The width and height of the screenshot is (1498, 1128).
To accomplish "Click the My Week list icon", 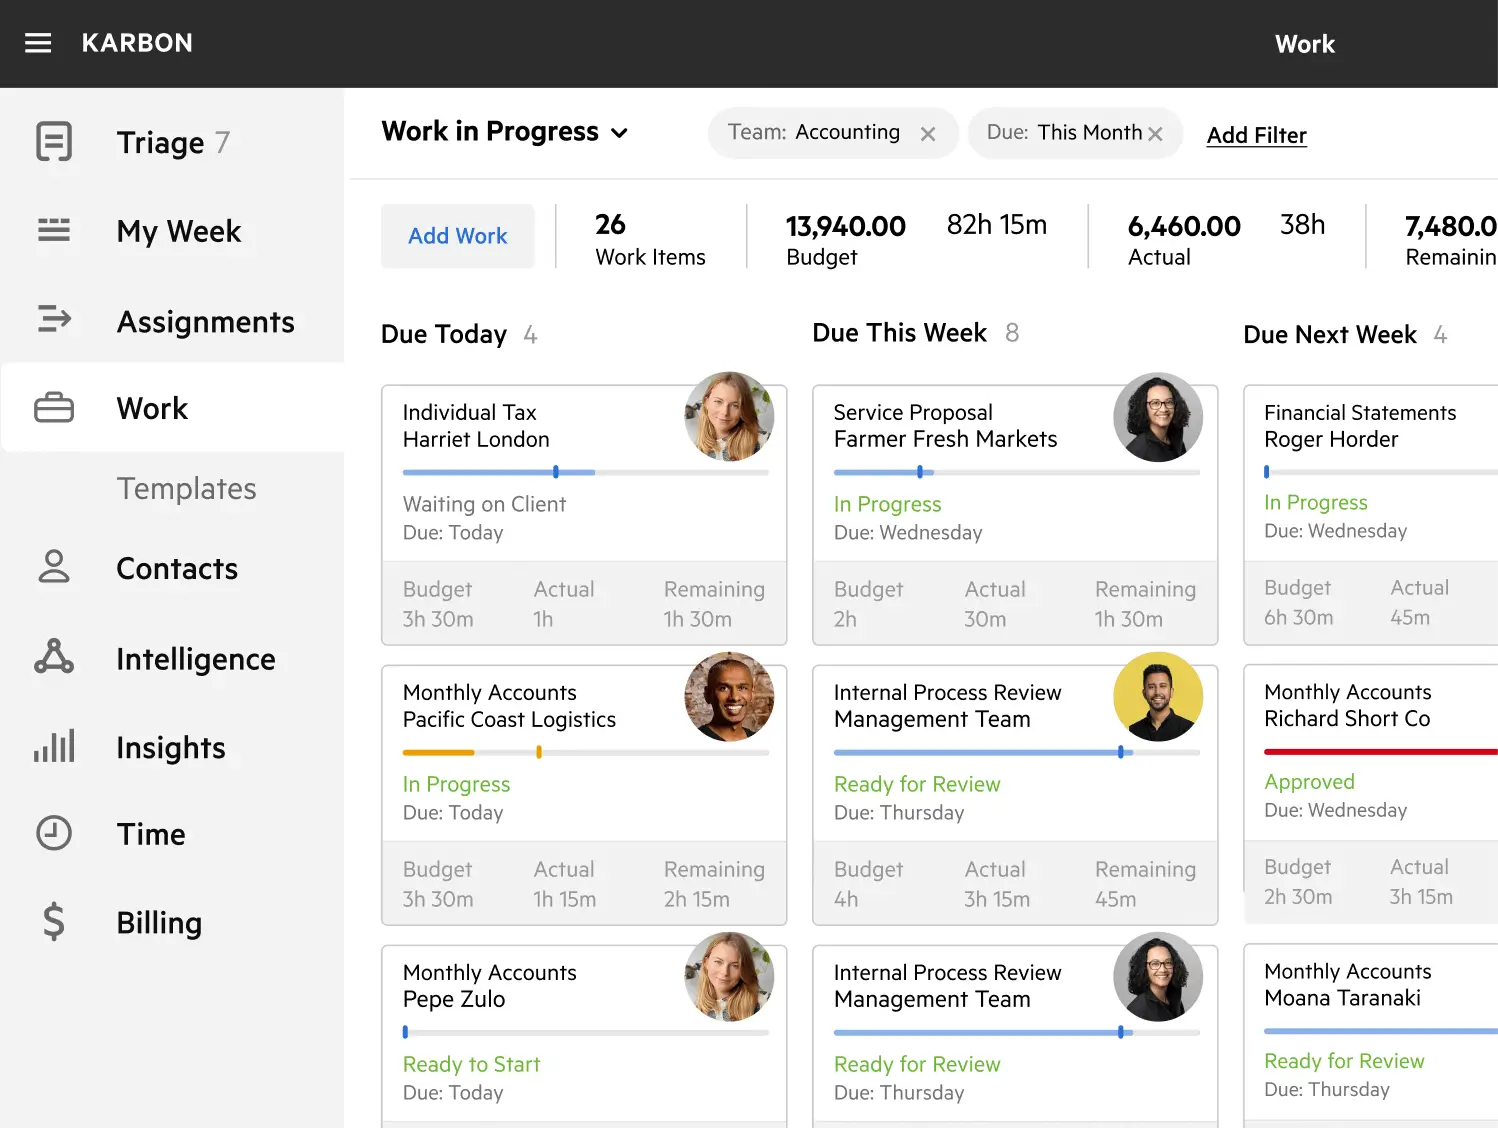I will pos(54,230).
